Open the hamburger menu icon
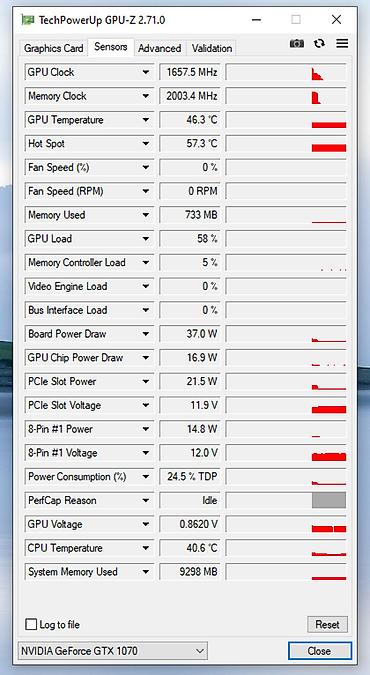 pos(342,43)
